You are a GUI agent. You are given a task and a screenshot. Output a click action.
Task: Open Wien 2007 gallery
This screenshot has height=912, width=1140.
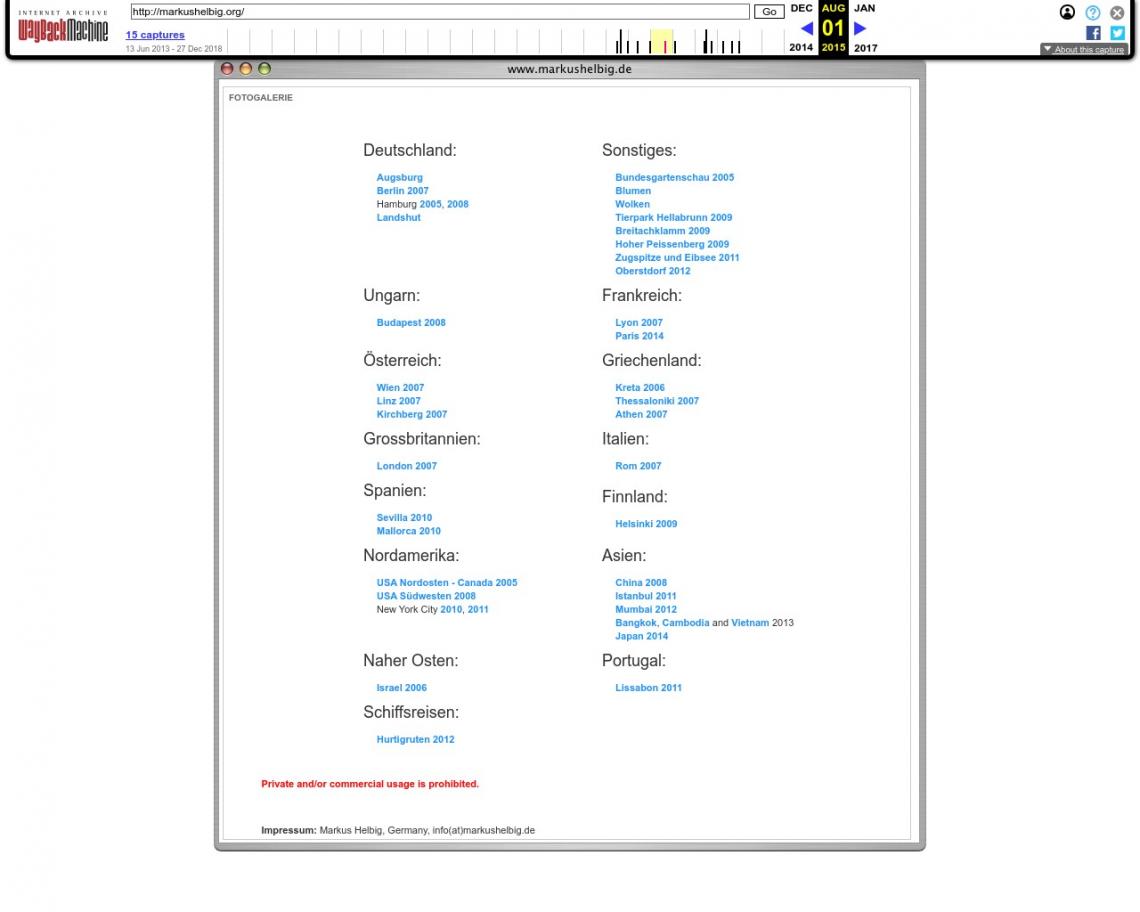400,388
